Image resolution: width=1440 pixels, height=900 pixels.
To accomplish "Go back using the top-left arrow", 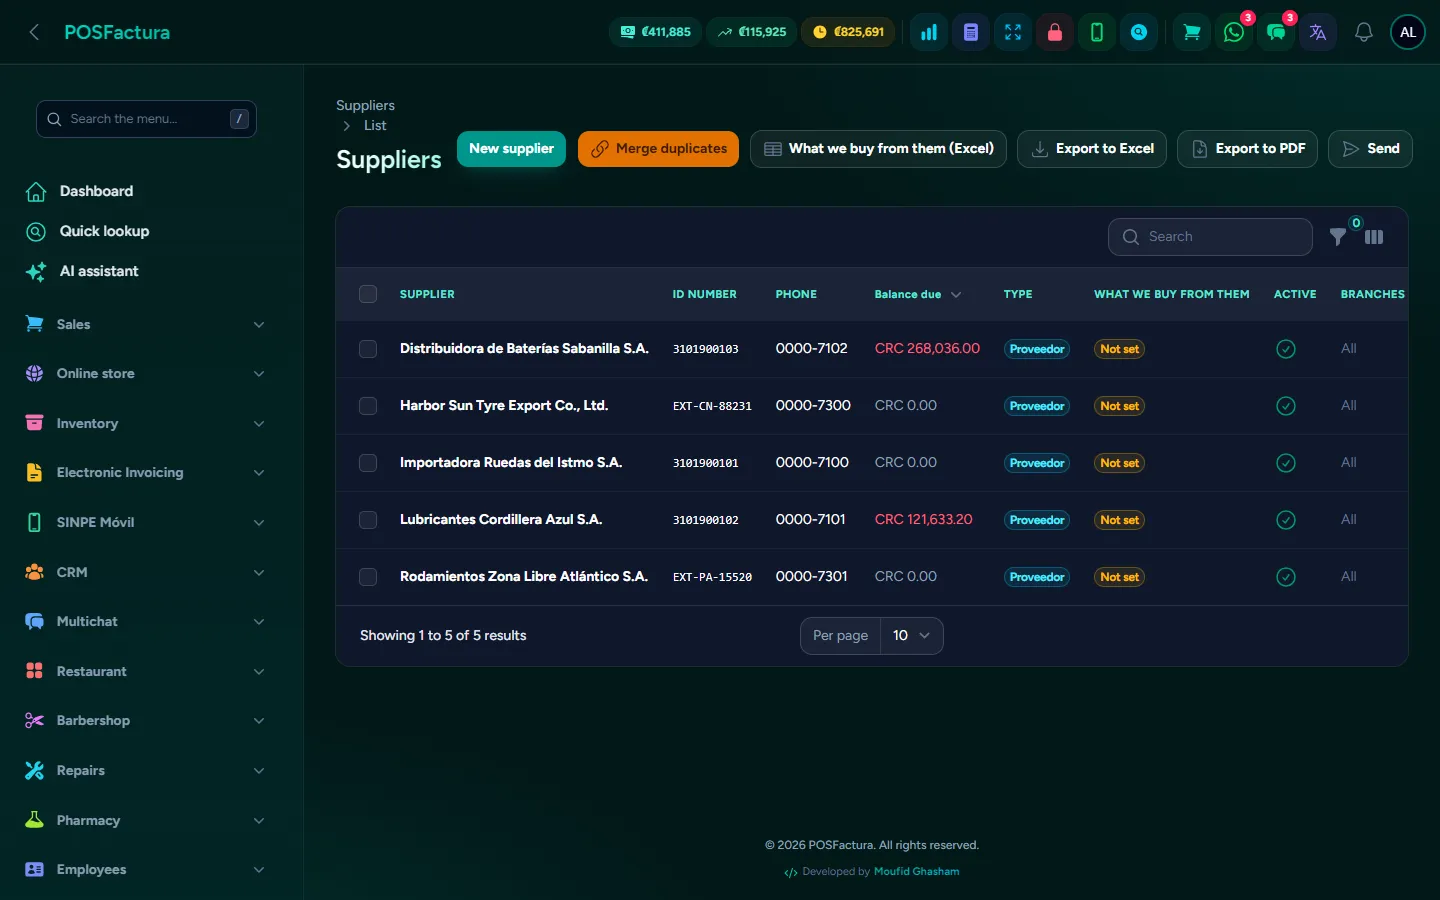I will 34,32.
